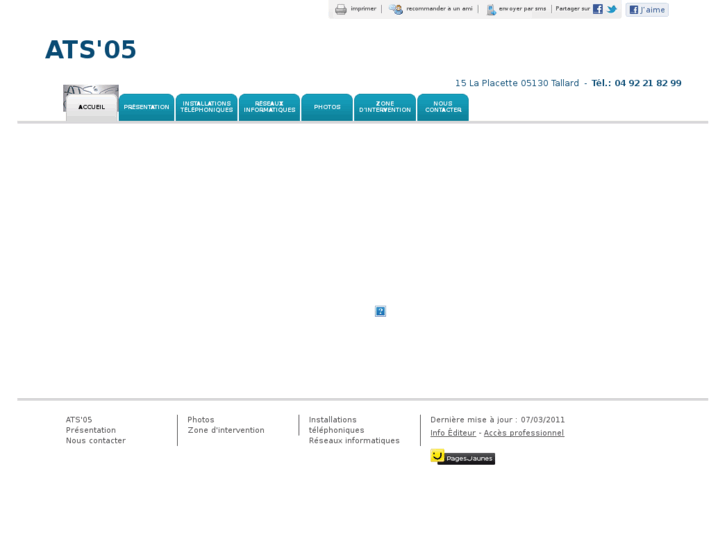The height and width of the screenshot is (545, 727).
Task: Share on Facebook icon
Action: pyautogui.click(x=598, y=9)
